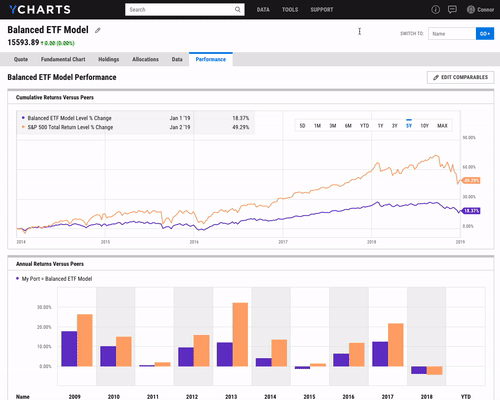Click the YTD column header
The width and height of the screenshot is (500, 400).
point(466,397)
